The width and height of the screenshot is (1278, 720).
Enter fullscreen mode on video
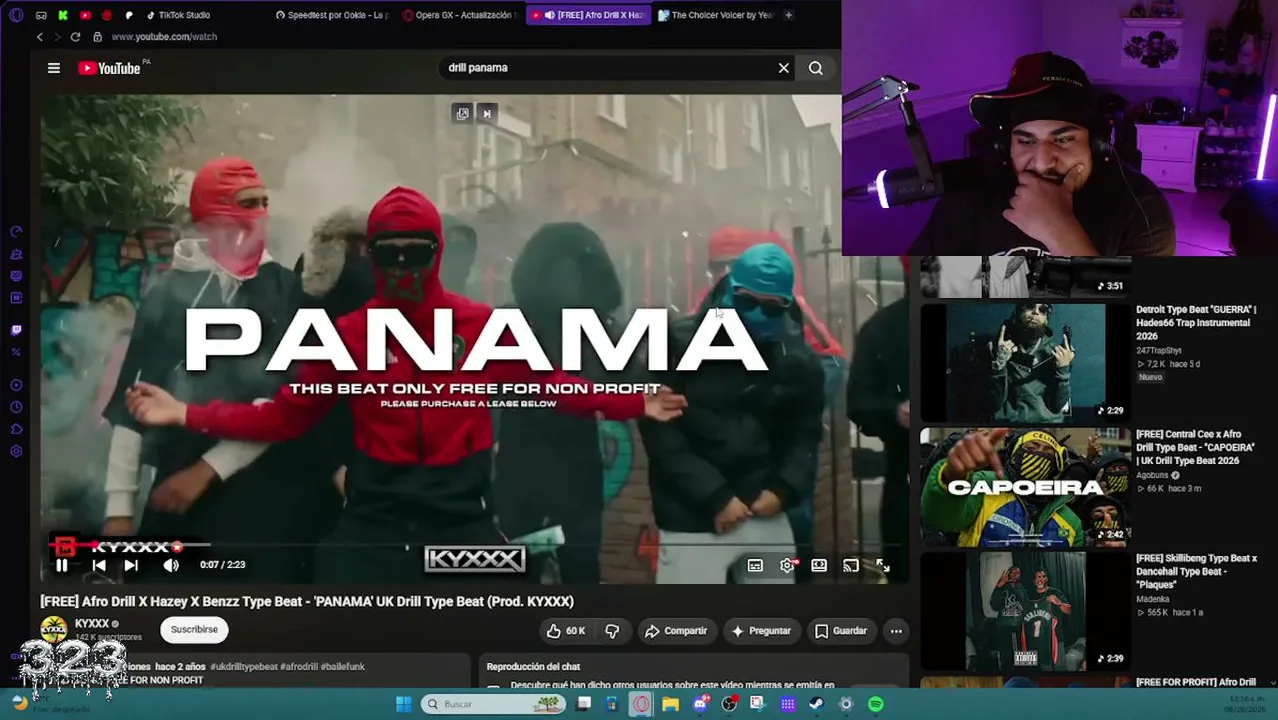pyautogui.click(x=883, y=566)
